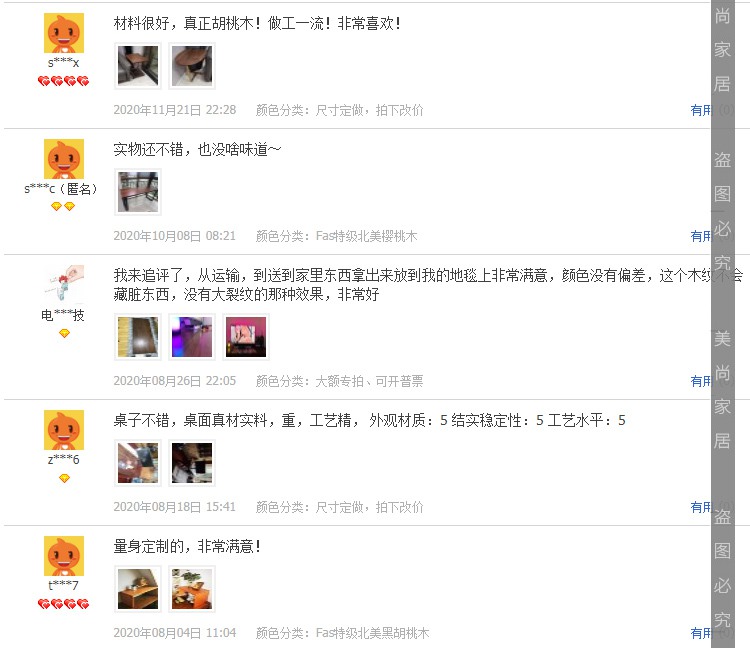Mark the 2020年08月04日 review as 有用
The height and width of the screenshot is (648, 750).
click(x=701, y=633)
